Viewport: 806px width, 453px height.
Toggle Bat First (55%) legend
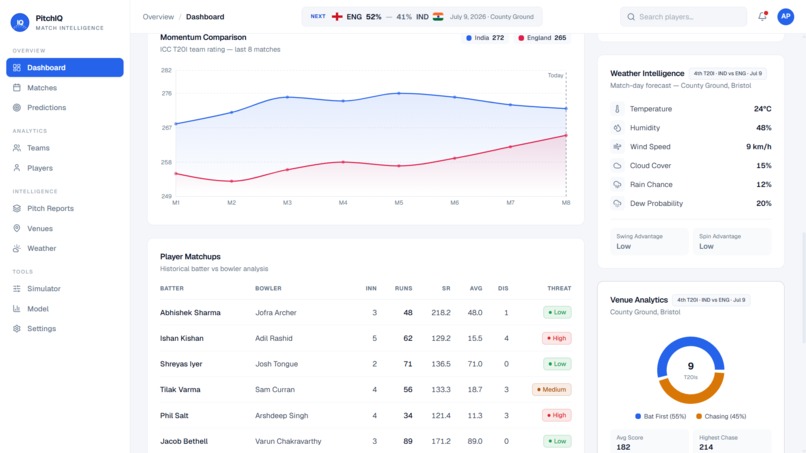point(661,416)
